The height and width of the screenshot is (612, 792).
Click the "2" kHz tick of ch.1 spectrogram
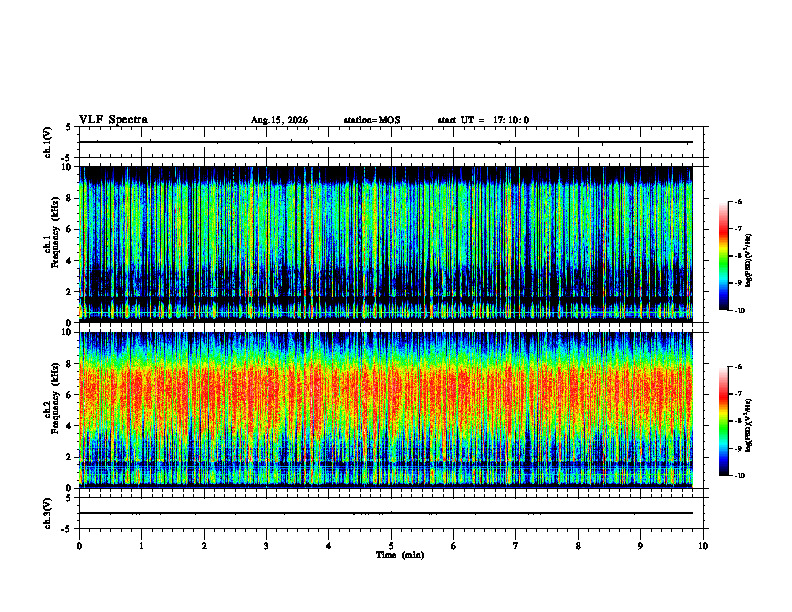tap(69, 291)
